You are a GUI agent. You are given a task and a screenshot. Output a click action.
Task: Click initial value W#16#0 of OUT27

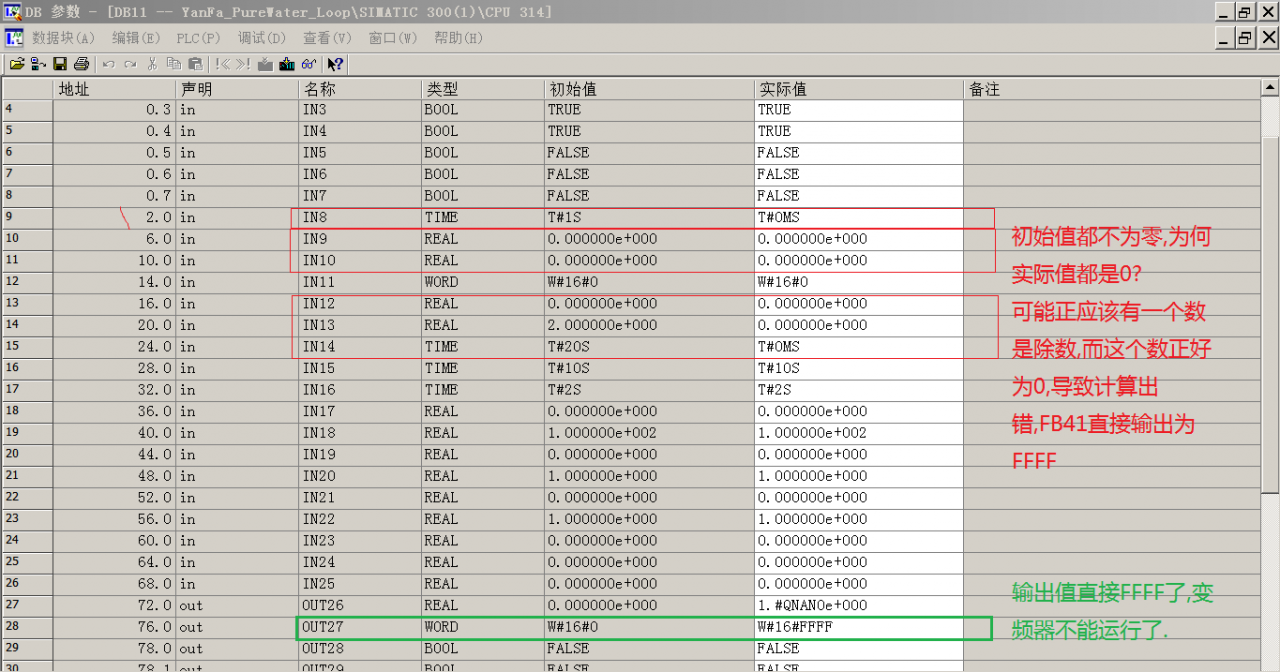point(649,627)
